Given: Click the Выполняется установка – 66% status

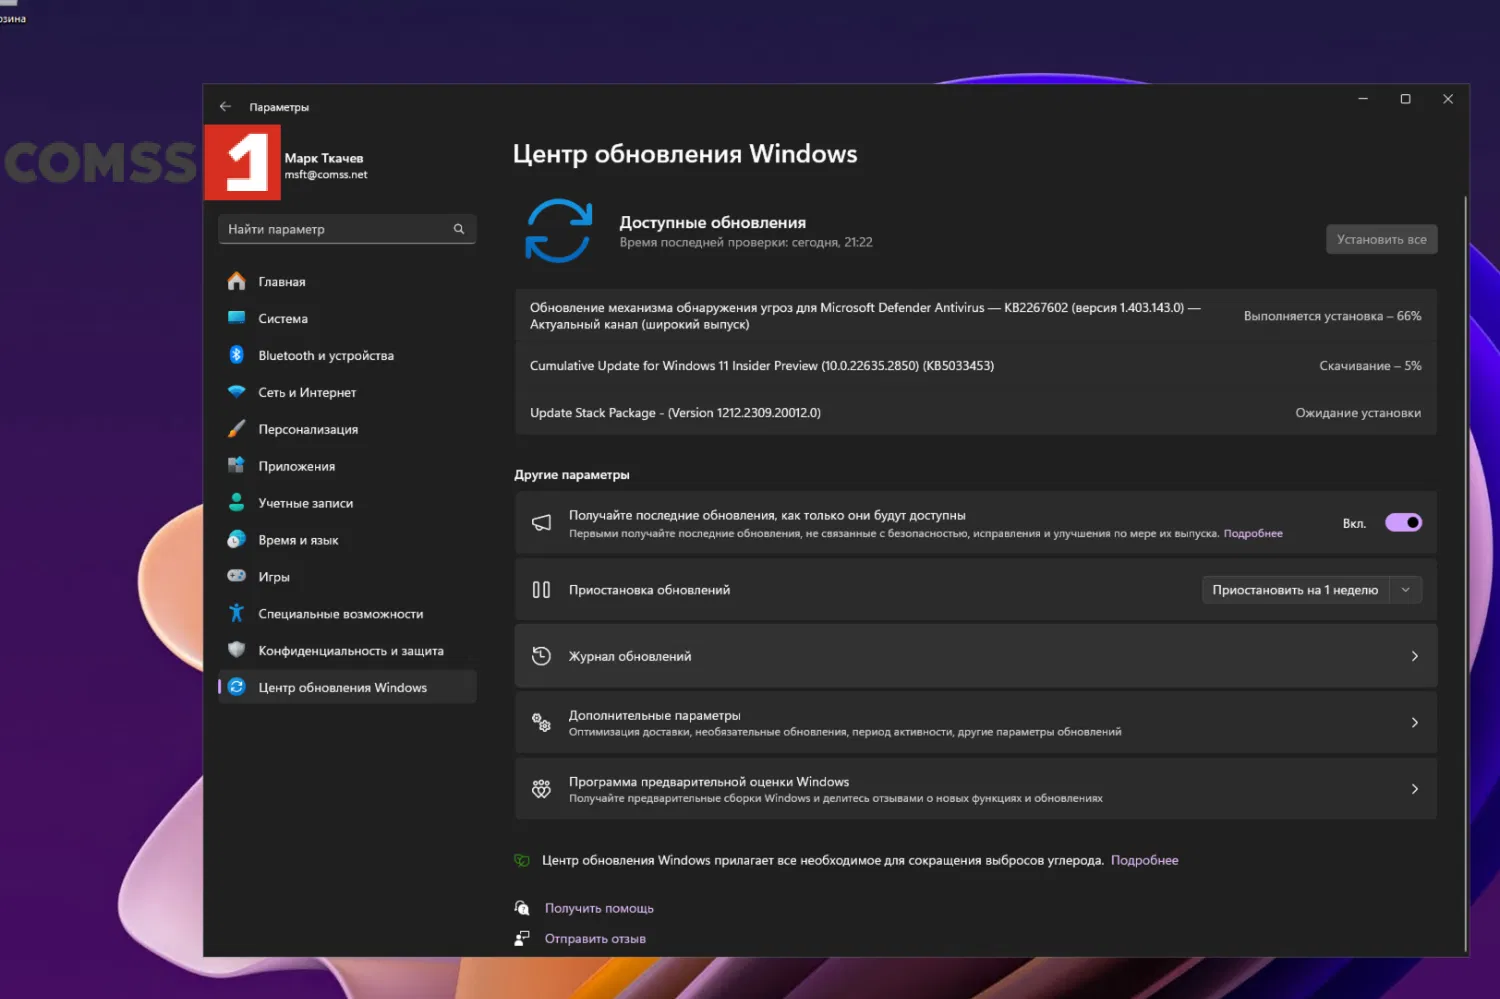Looking at the screenshot, I should coord(1332,316).
